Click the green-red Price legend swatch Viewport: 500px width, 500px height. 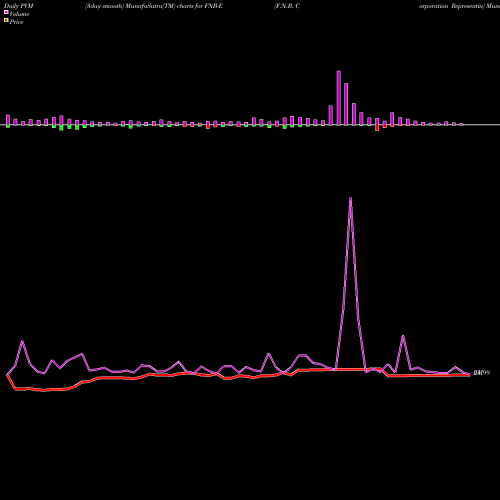point(6,21)
